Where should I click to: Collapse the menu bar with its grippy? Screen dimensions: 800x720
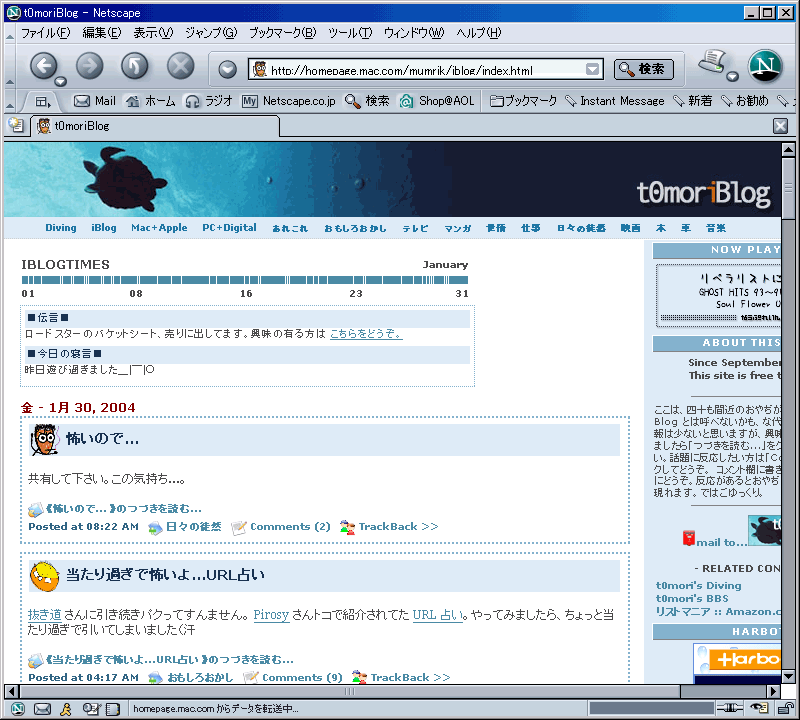click(10, 35)
